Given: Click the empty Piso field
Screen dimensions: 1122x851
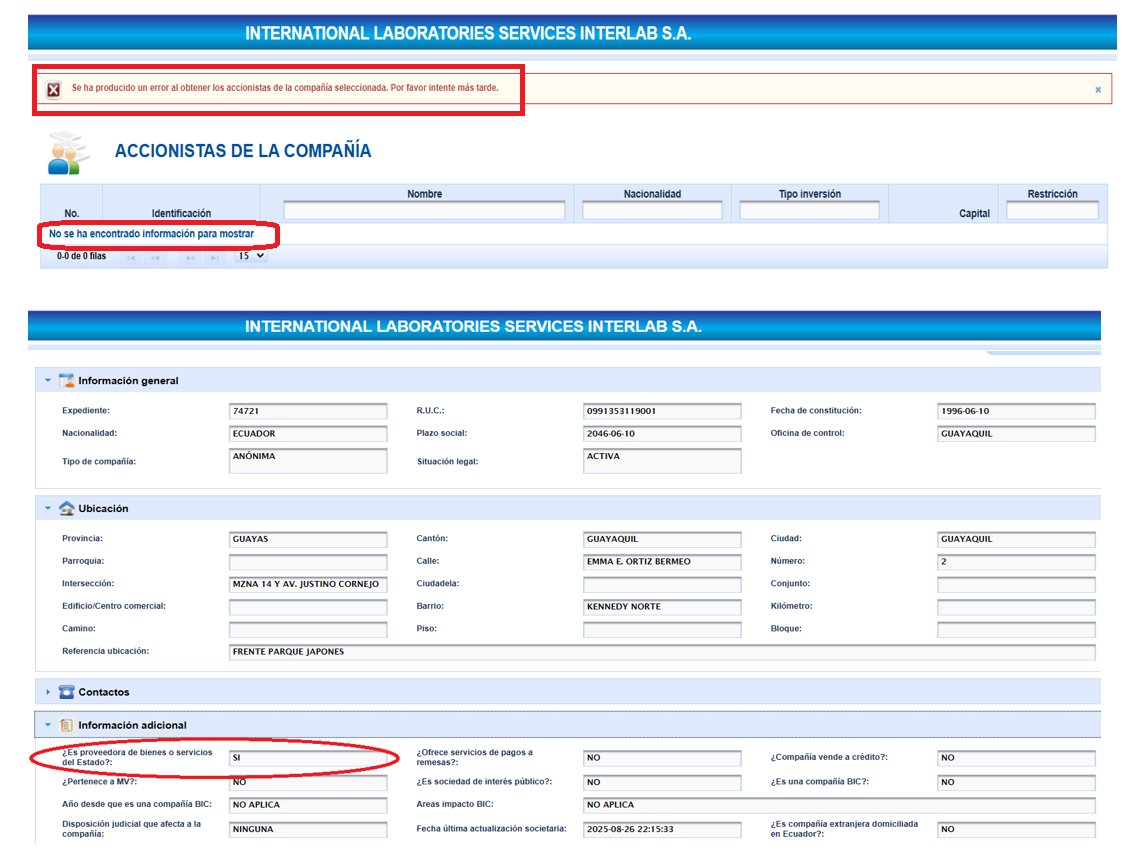Looking at the screenshot, I should click(662, 629).
